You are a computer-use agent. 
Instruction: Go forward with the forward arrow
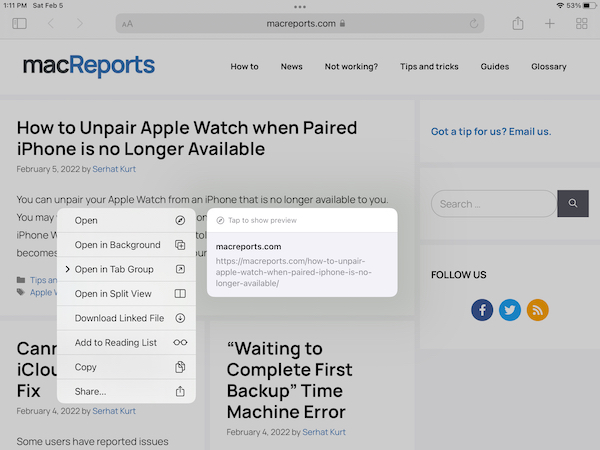click(80, 24)
